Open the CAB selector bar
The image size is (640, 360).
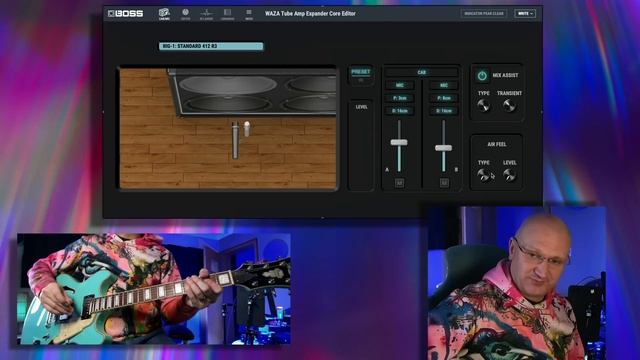[x=421, y=72]
